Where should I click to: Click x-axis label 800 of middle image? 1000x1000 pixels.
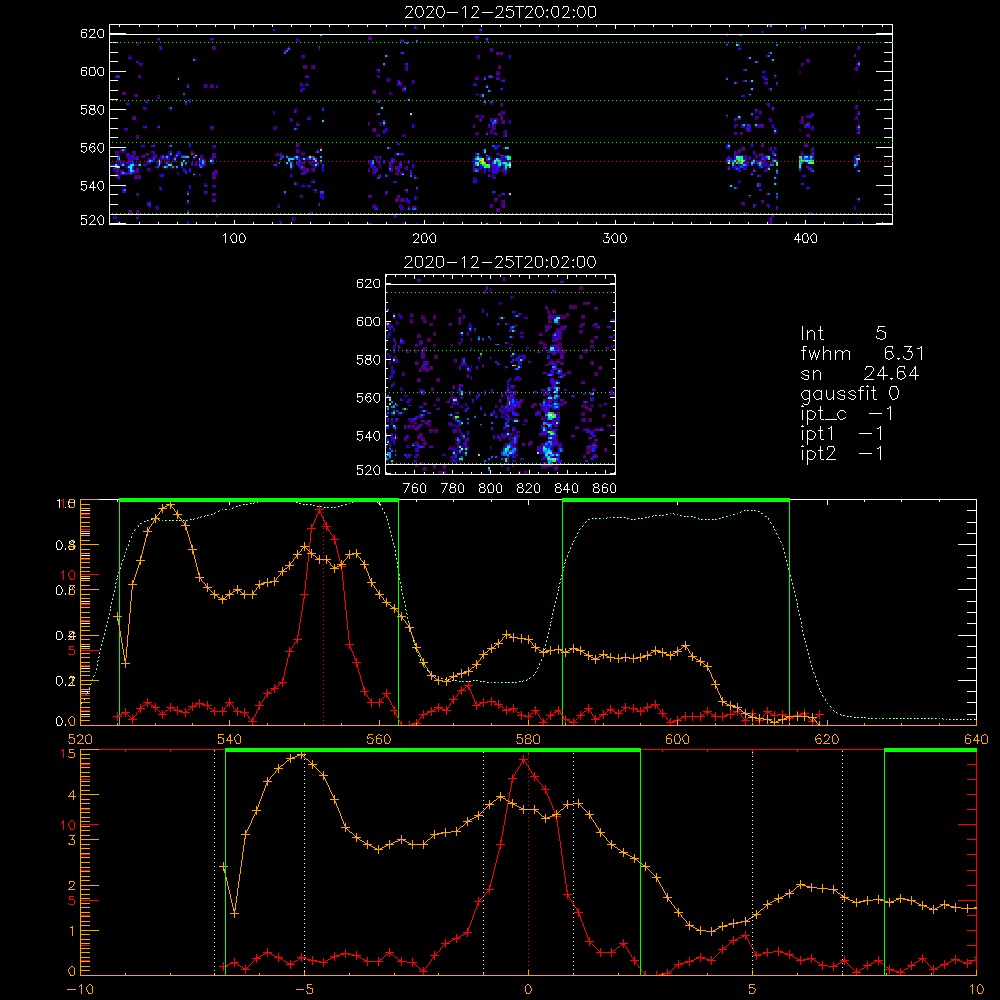490,489
